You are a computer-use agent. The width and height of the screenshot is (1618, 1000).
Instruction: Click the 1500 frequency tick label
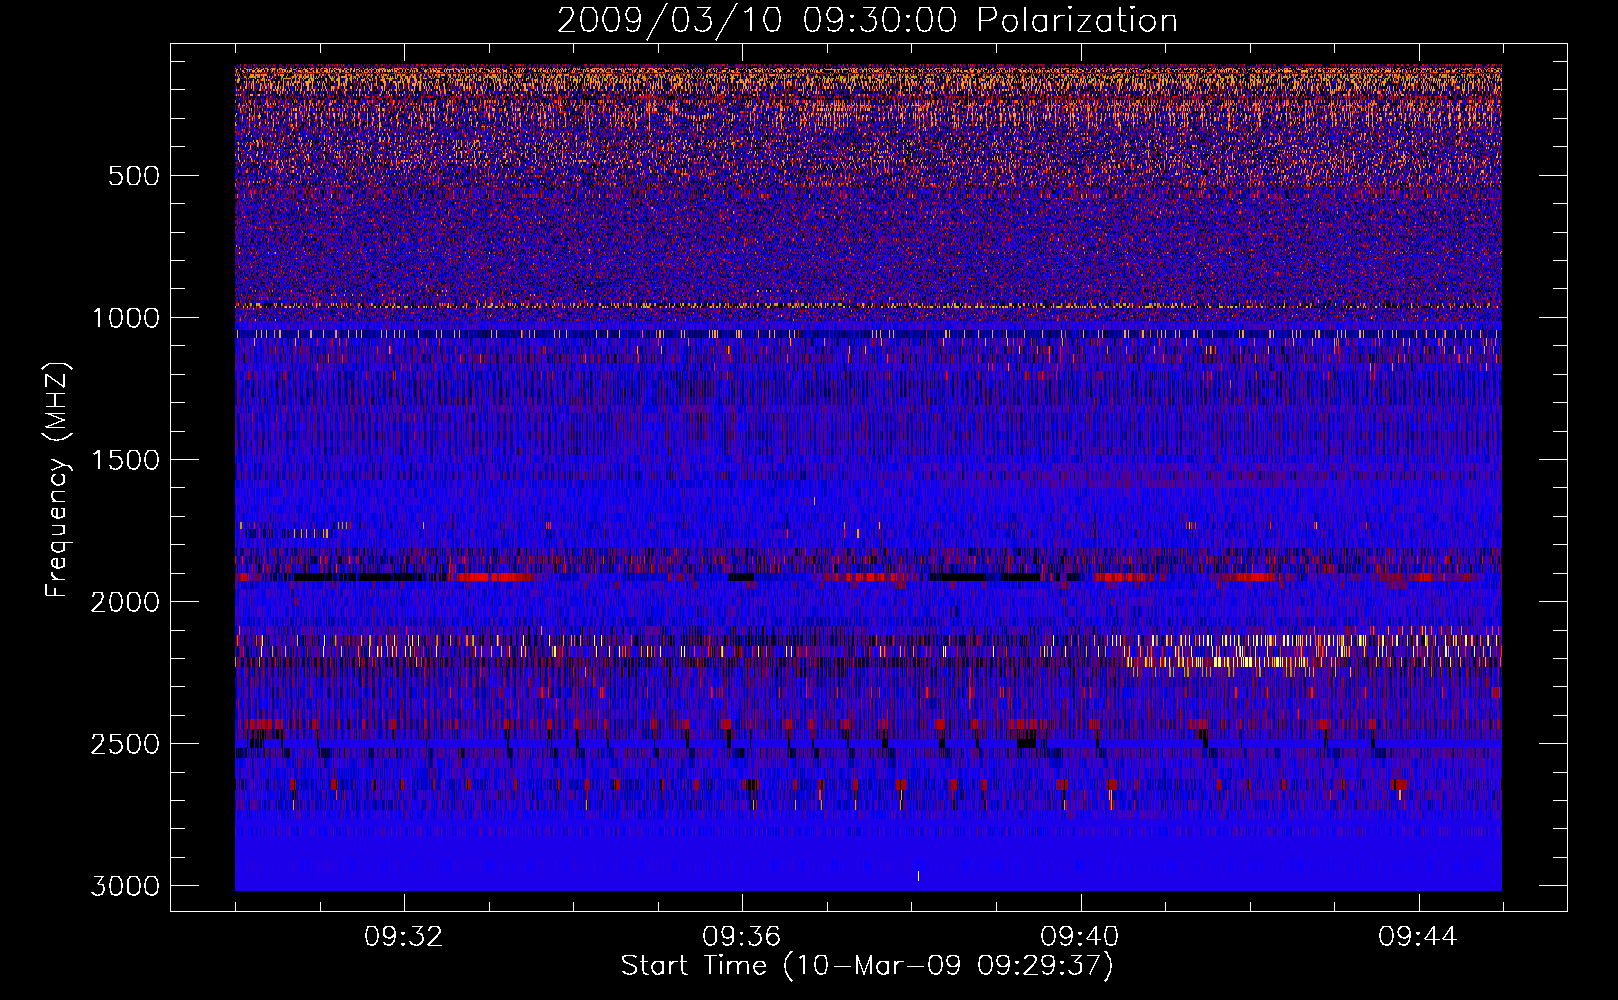pyautogui.click(x=125, y=460)
